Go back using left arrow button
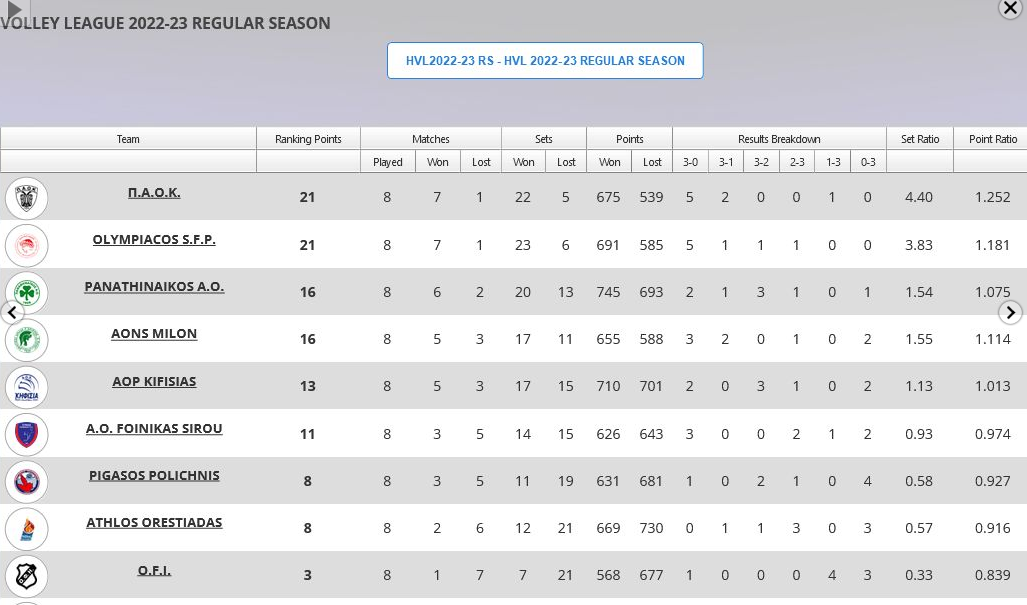This screenshot has width=1027, height=605. pos(12,312)
